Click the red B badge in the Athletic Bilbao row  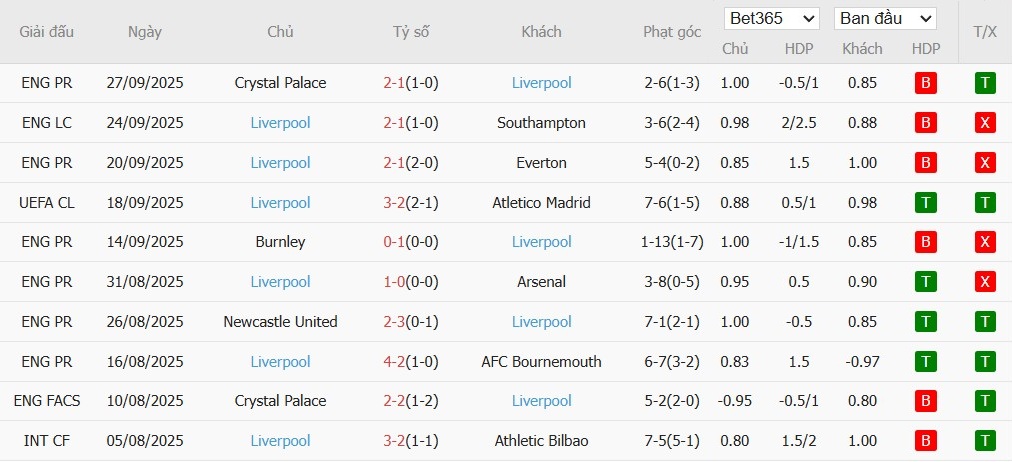tap(926, 441)
